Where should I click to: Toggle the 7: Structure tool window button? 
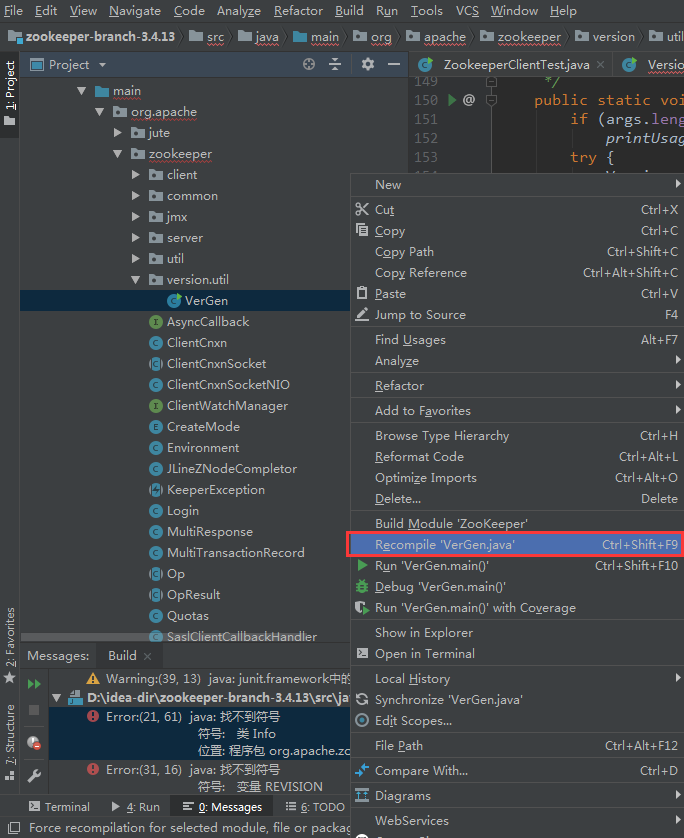coord(10,742)
